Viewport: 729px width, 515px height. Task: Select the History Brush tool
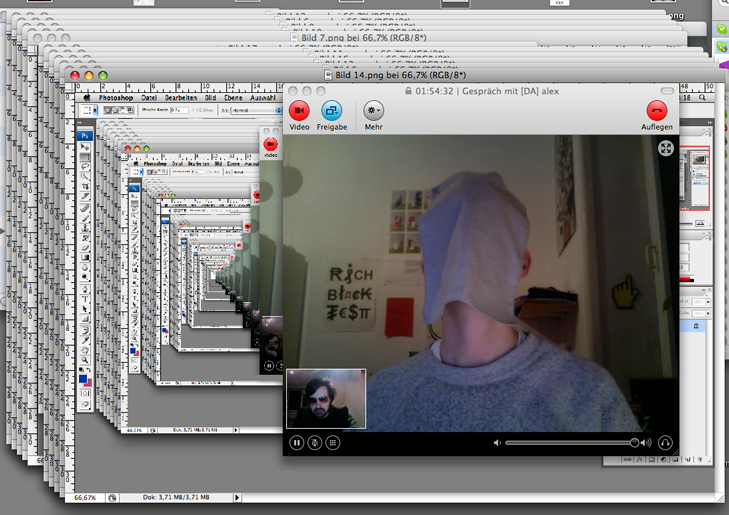tap(85, 238)
